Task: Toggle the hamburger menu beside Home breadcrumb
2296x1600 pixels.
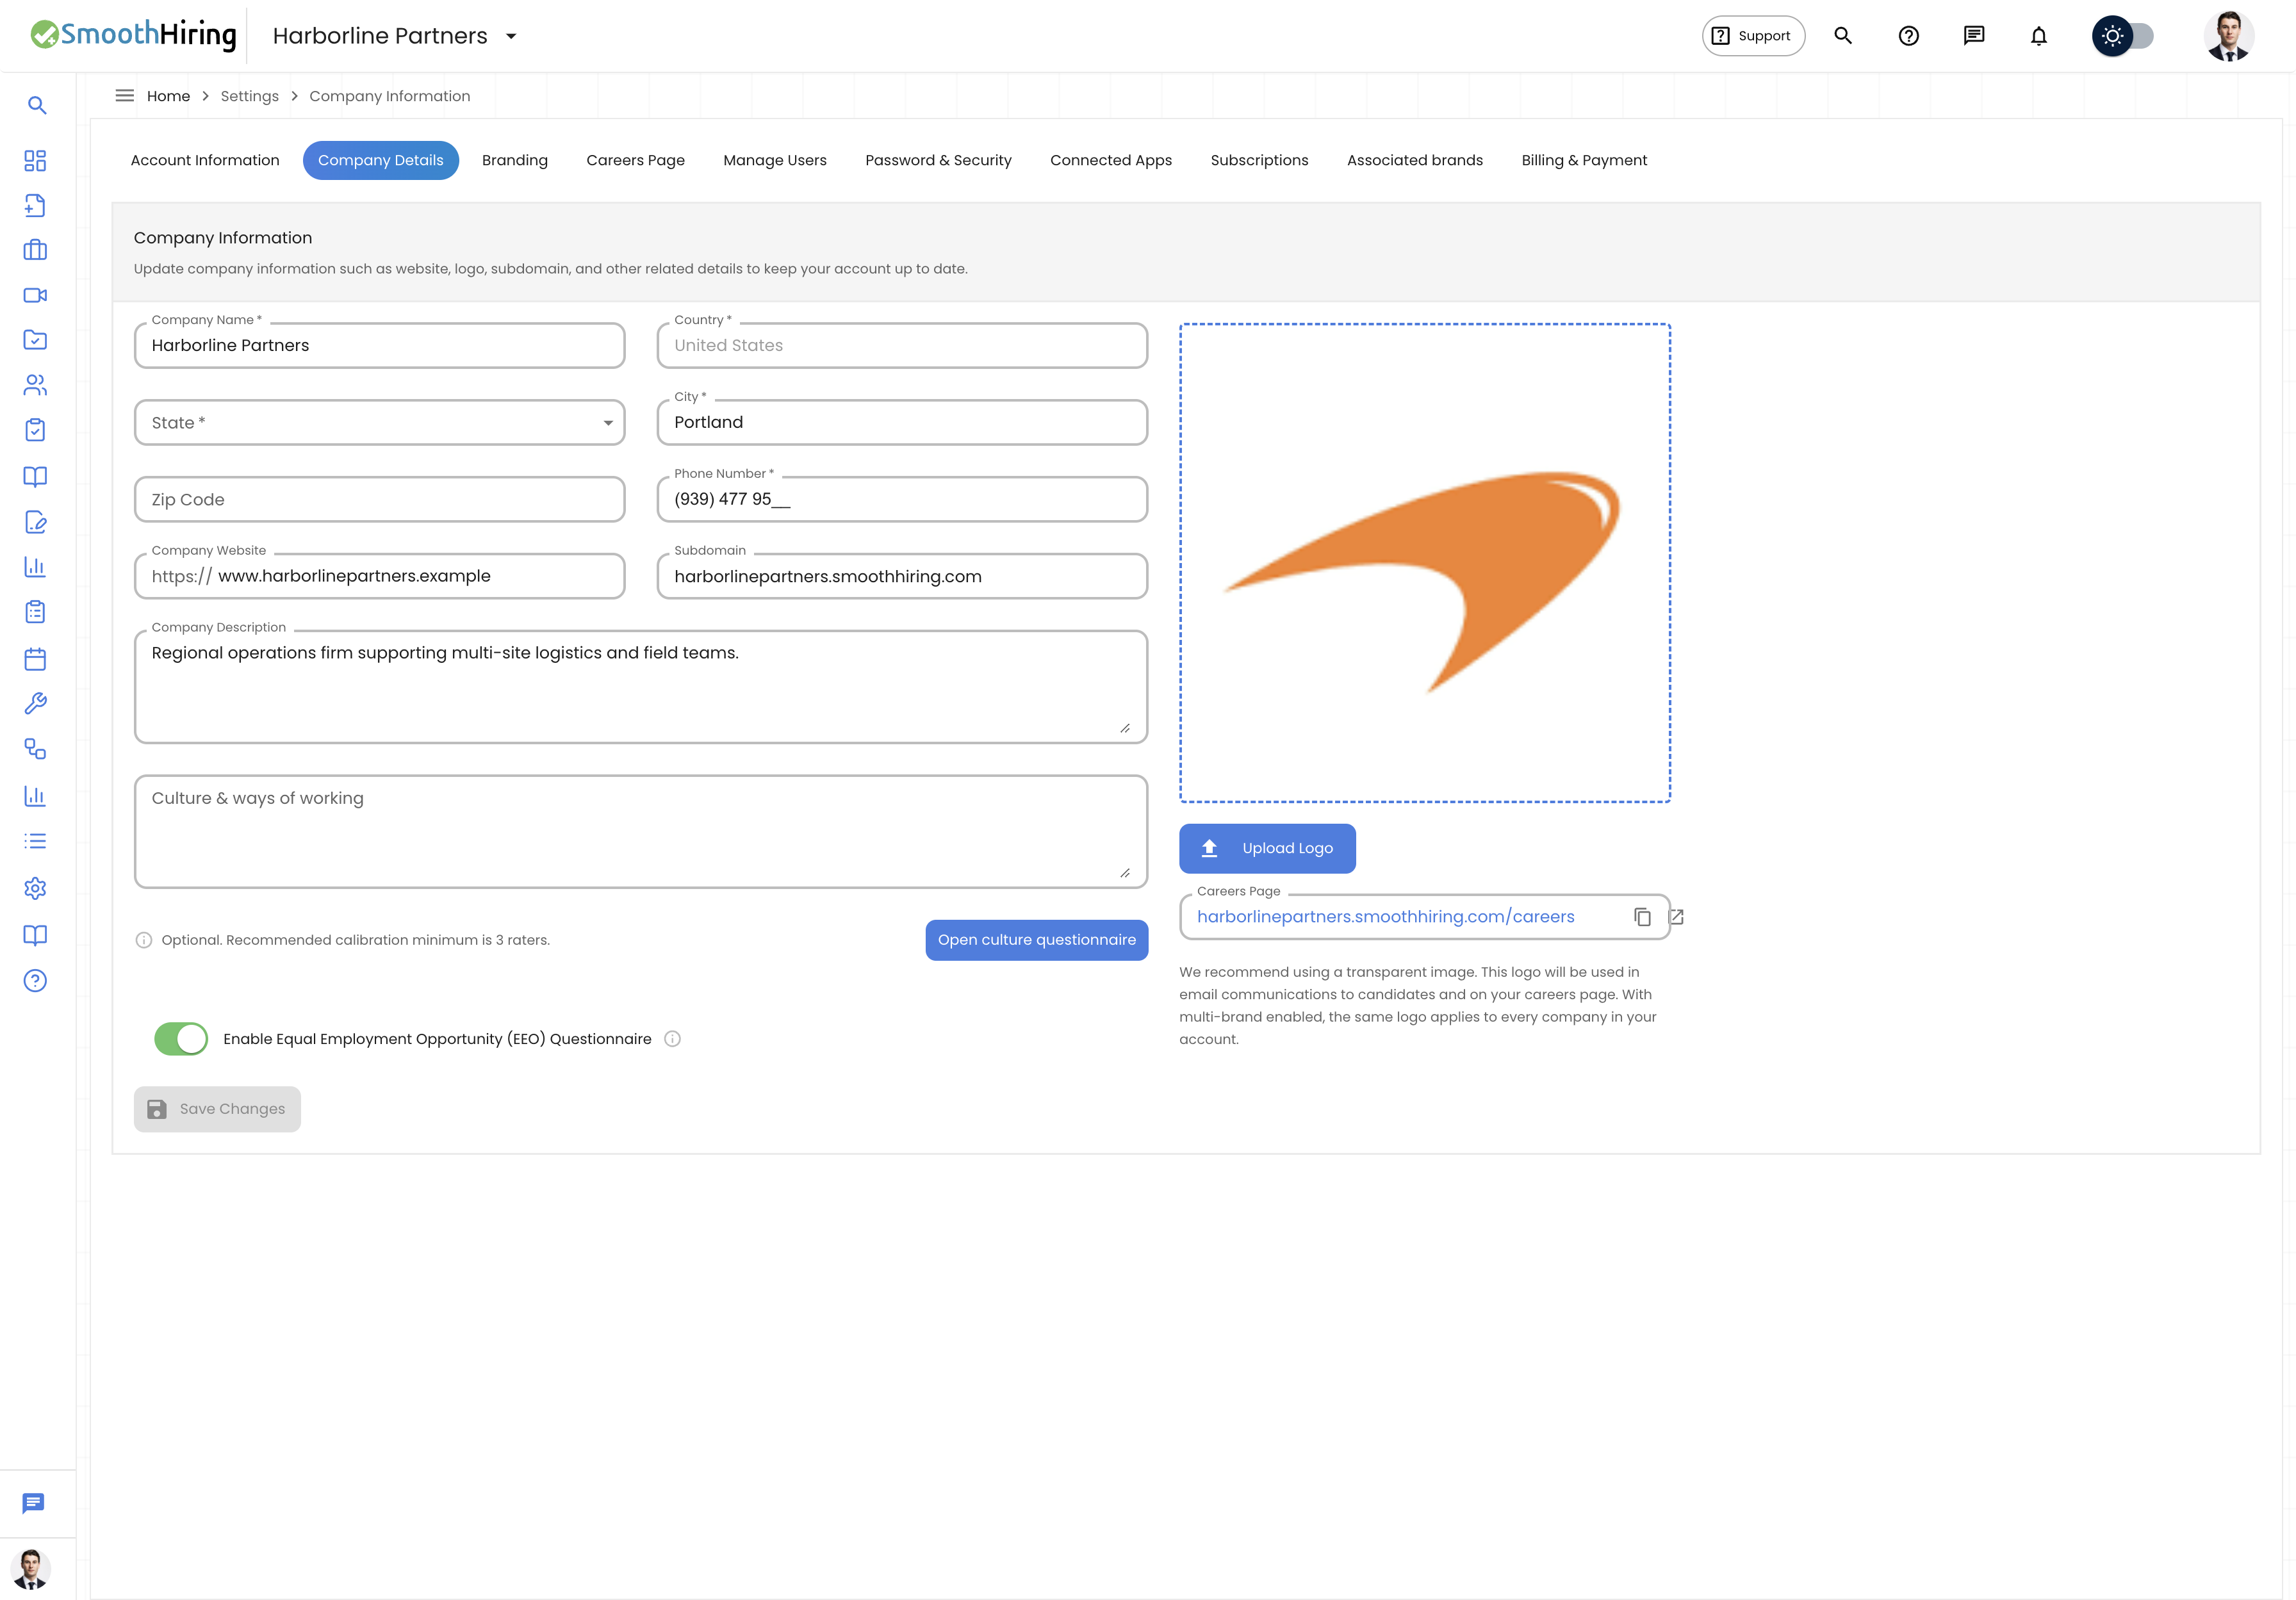Action: (125, 96)
